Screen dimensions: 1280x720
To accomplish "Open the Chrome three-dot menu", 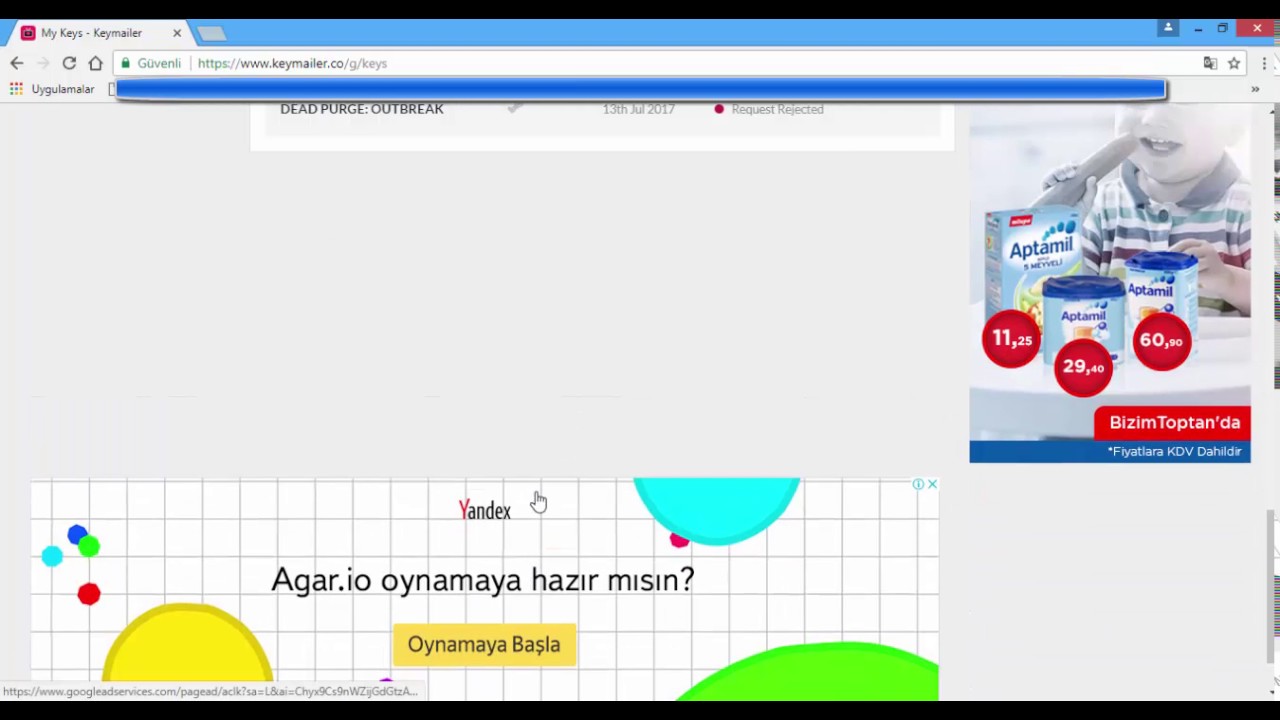I will point(1265,63).
